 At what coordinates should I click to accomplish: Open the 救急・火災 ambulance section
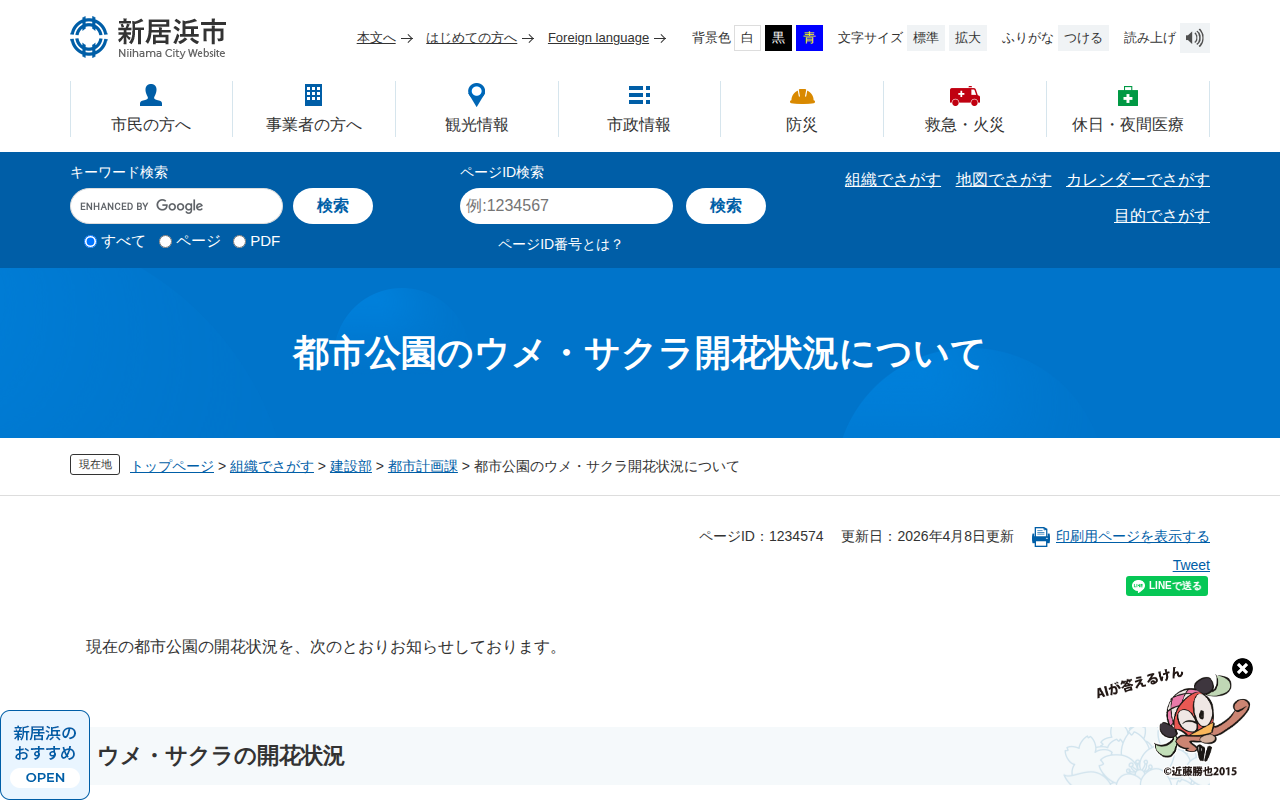(x=964, y=109)
